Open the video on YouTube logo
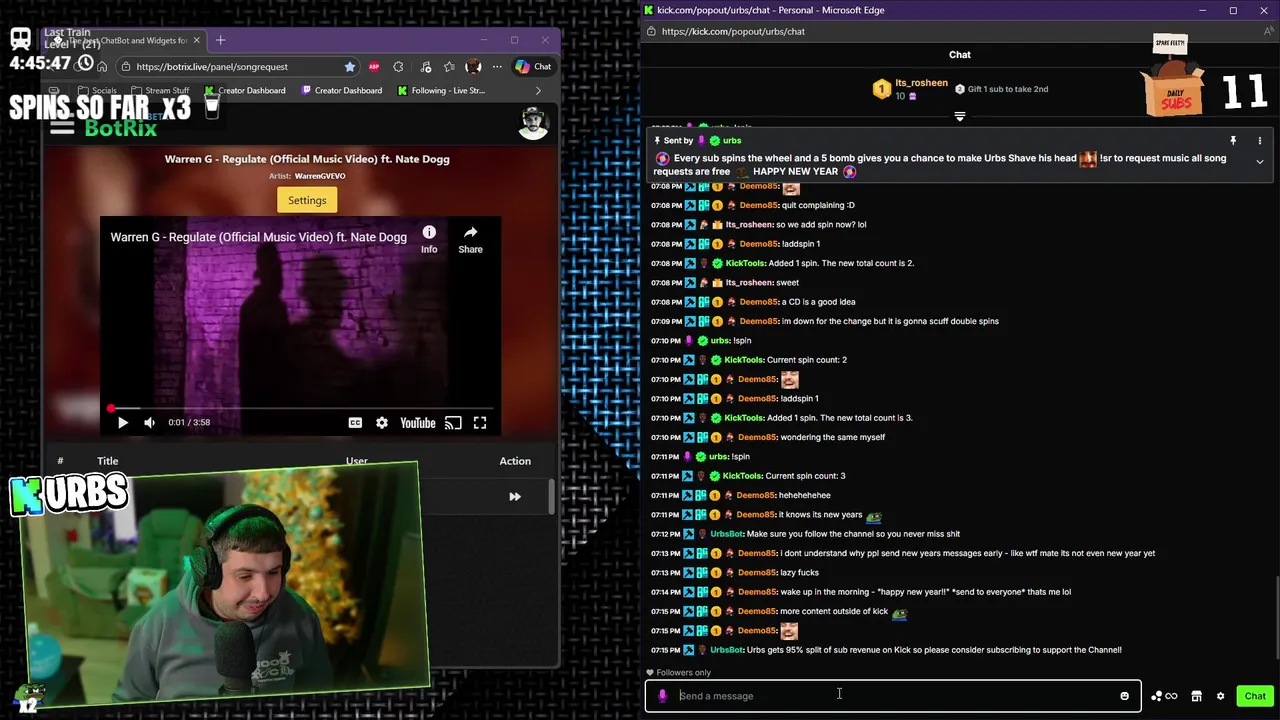 (x=418, y=423)
